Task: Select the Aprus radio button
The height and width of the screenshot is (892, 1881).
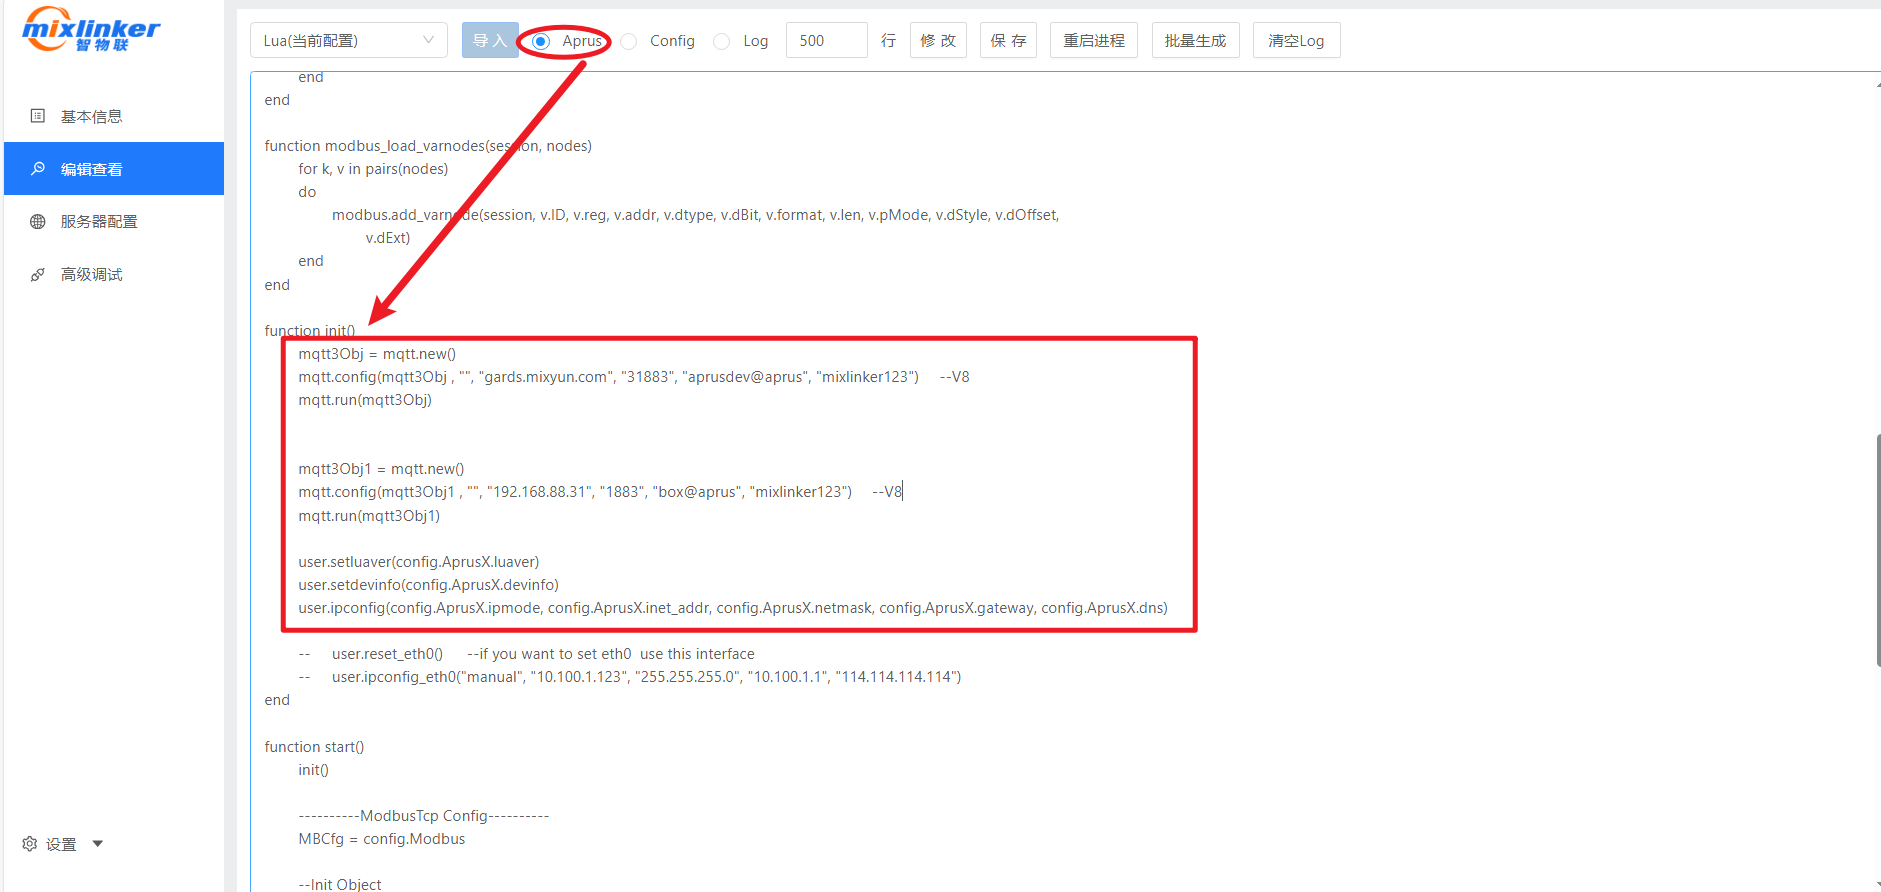Action: [541, 41]
